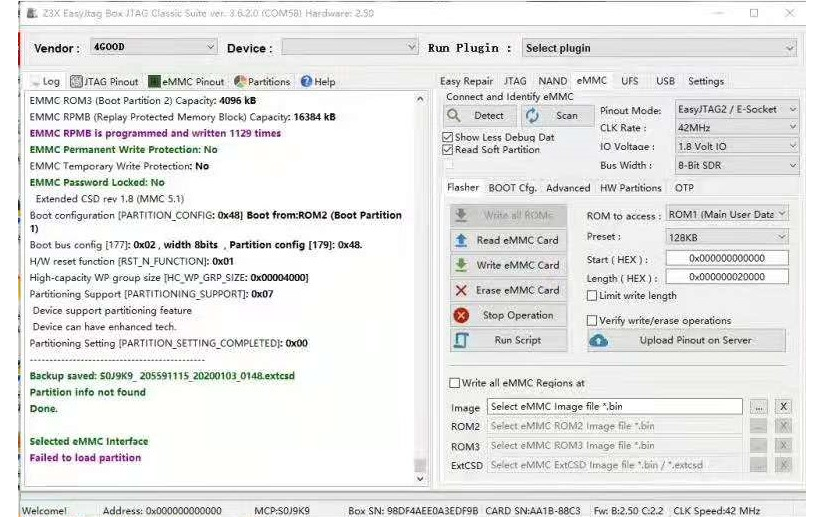This screenshot has height=517, width=831.
Task: Click the Log page icon
Action: pyautogui.click(x=36, y=82)
